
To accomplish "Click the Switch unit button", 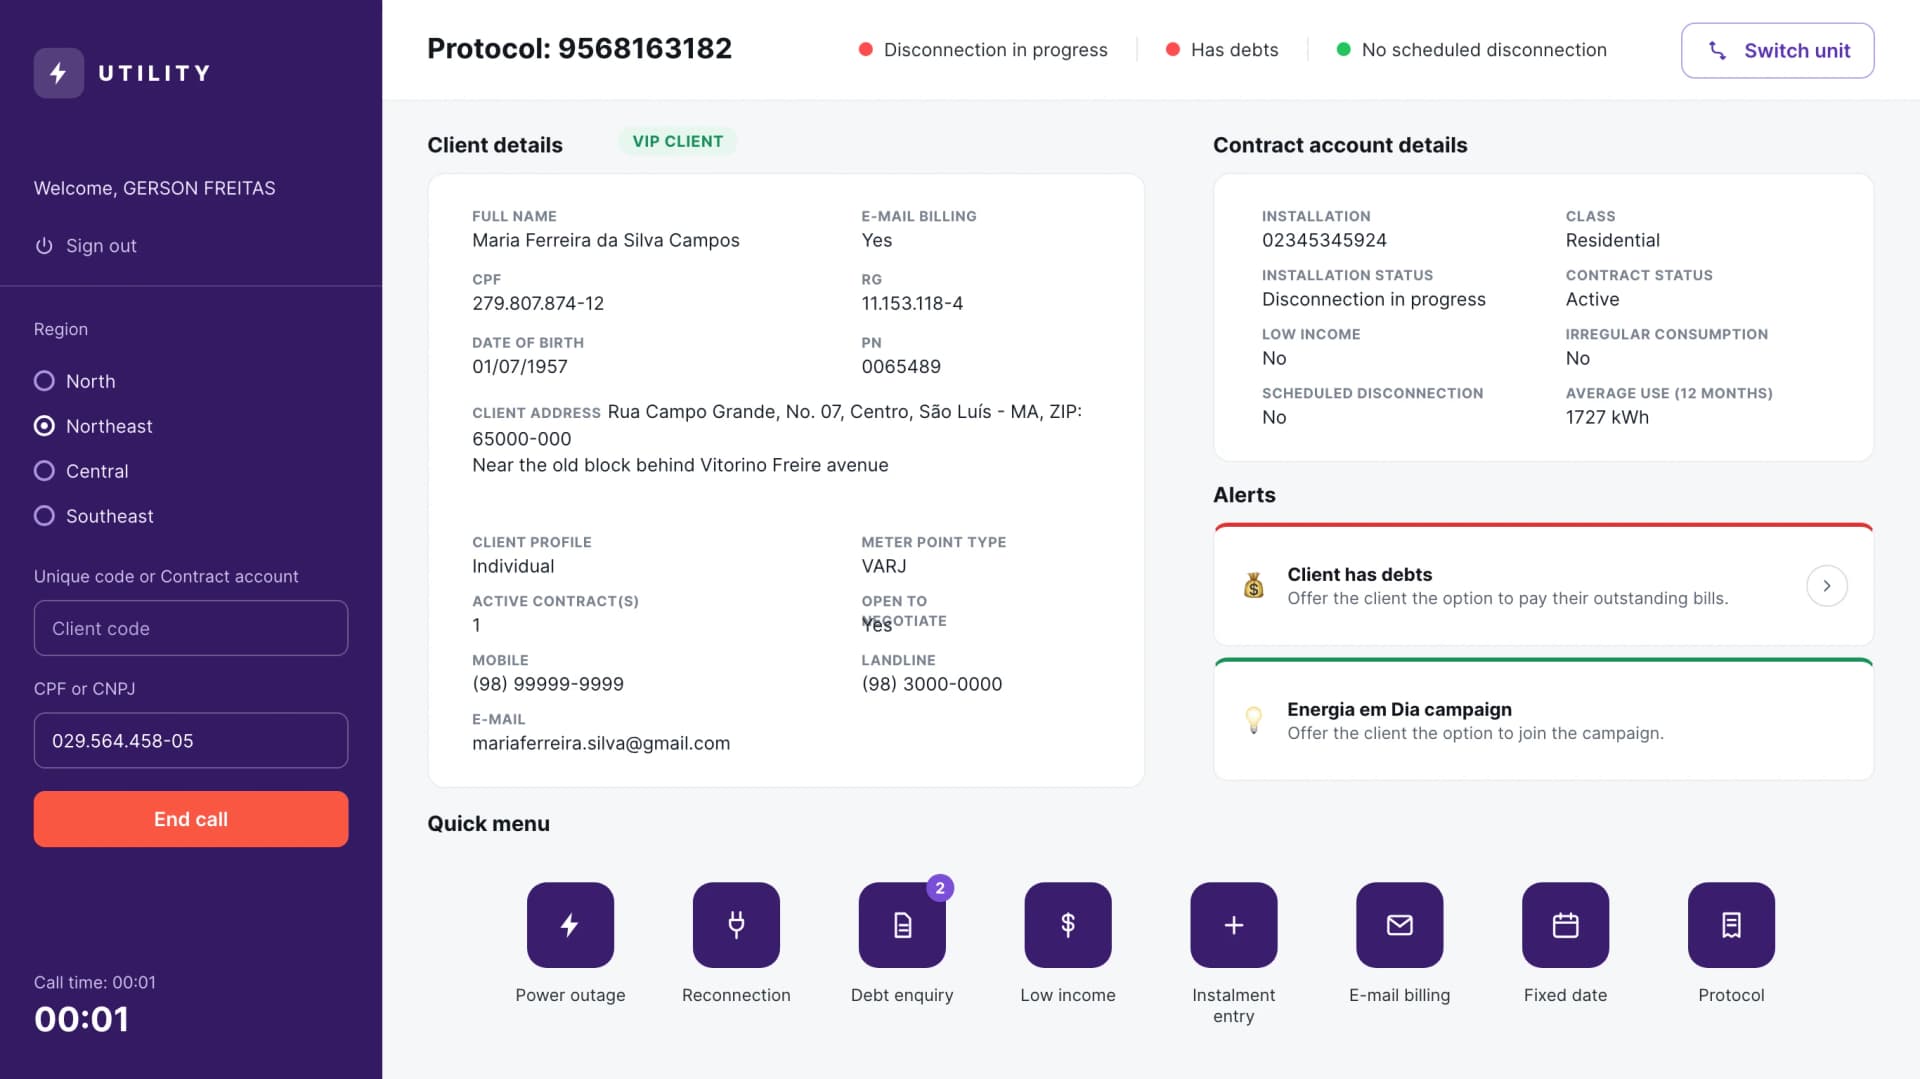I will 1778,50.
